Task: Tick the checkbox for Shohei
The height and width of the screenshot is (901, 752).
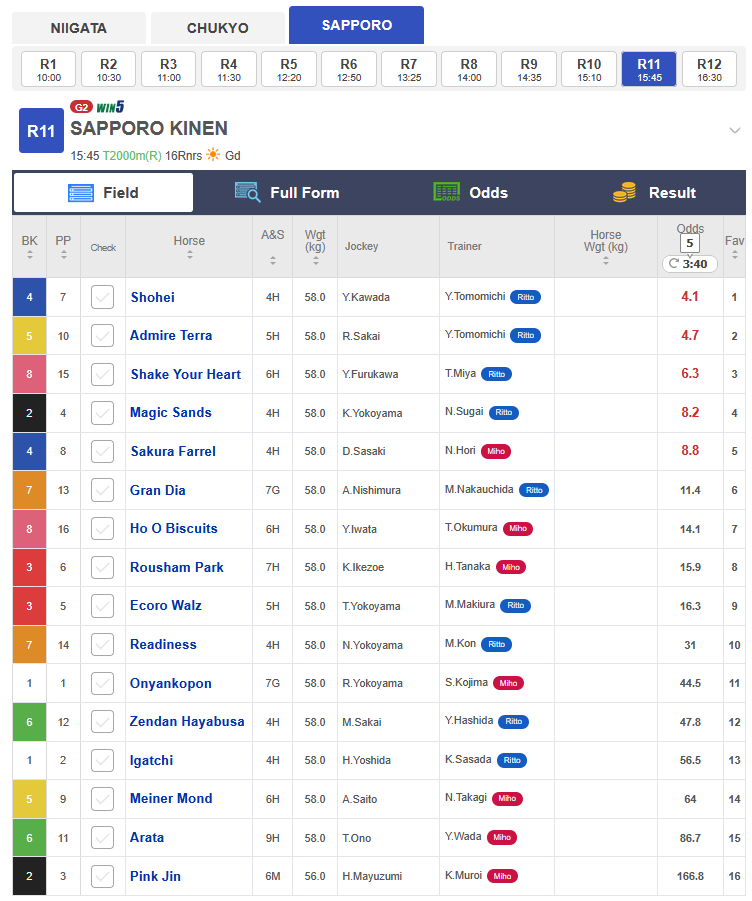Action: tap(102, 297)
